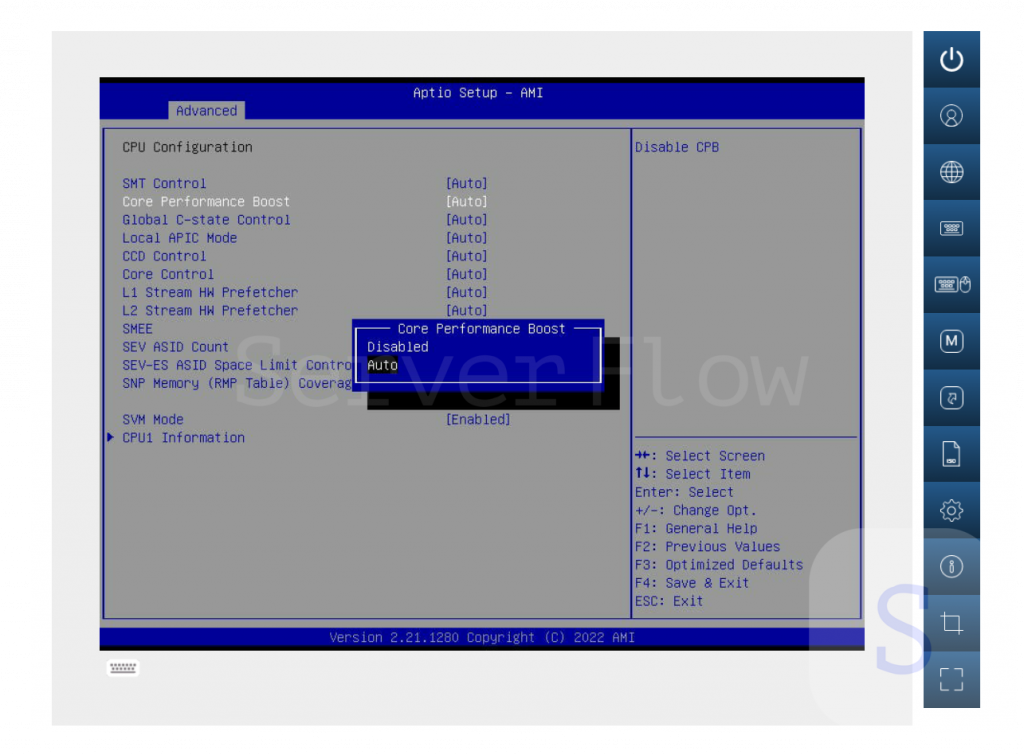Click the M macro icon
This screenshot has width=1024, height=755.
click(951, 341)
